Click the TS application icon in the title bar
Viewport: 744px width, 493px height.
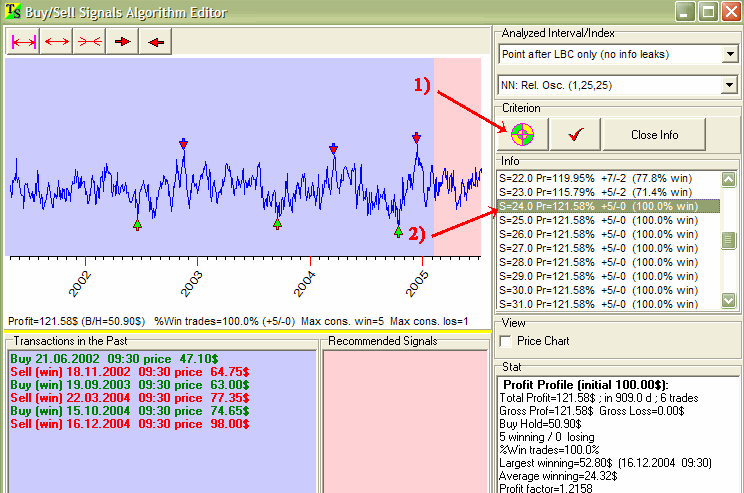click(x=12, y=11)
